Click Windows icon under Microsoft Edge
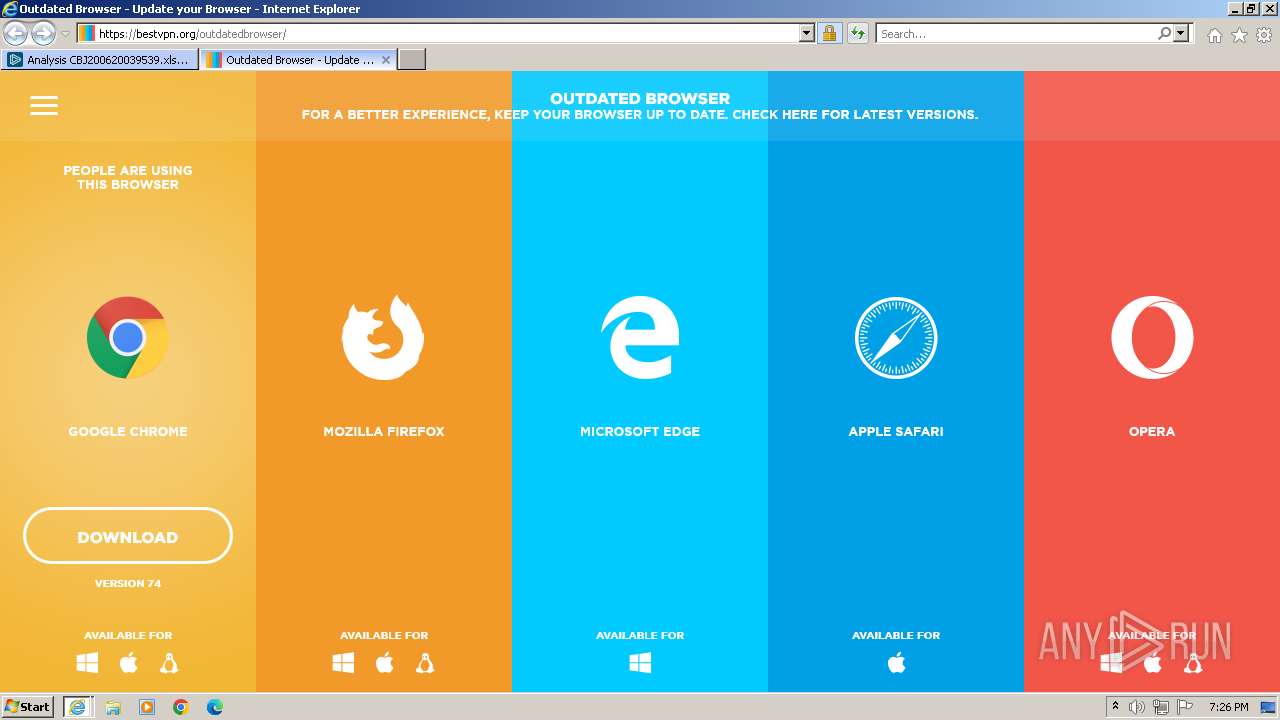 (640, 663)
